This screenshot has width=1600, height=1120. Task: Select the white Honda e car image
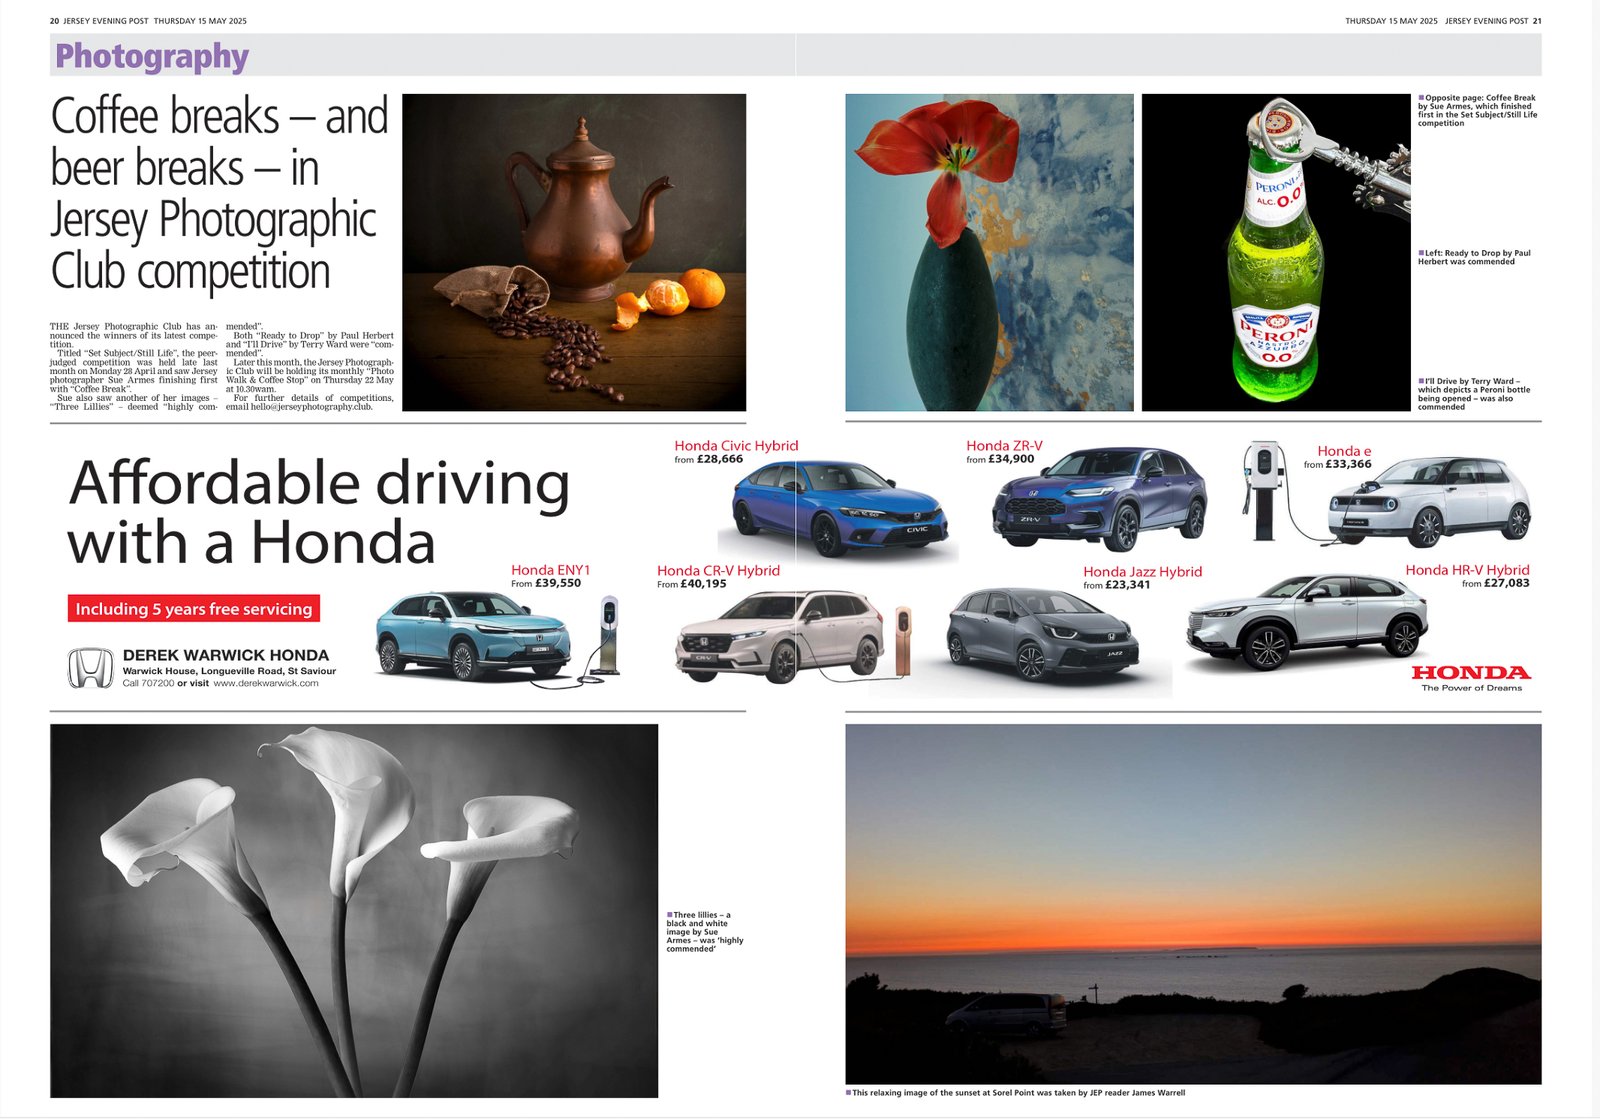(1429, 501)
